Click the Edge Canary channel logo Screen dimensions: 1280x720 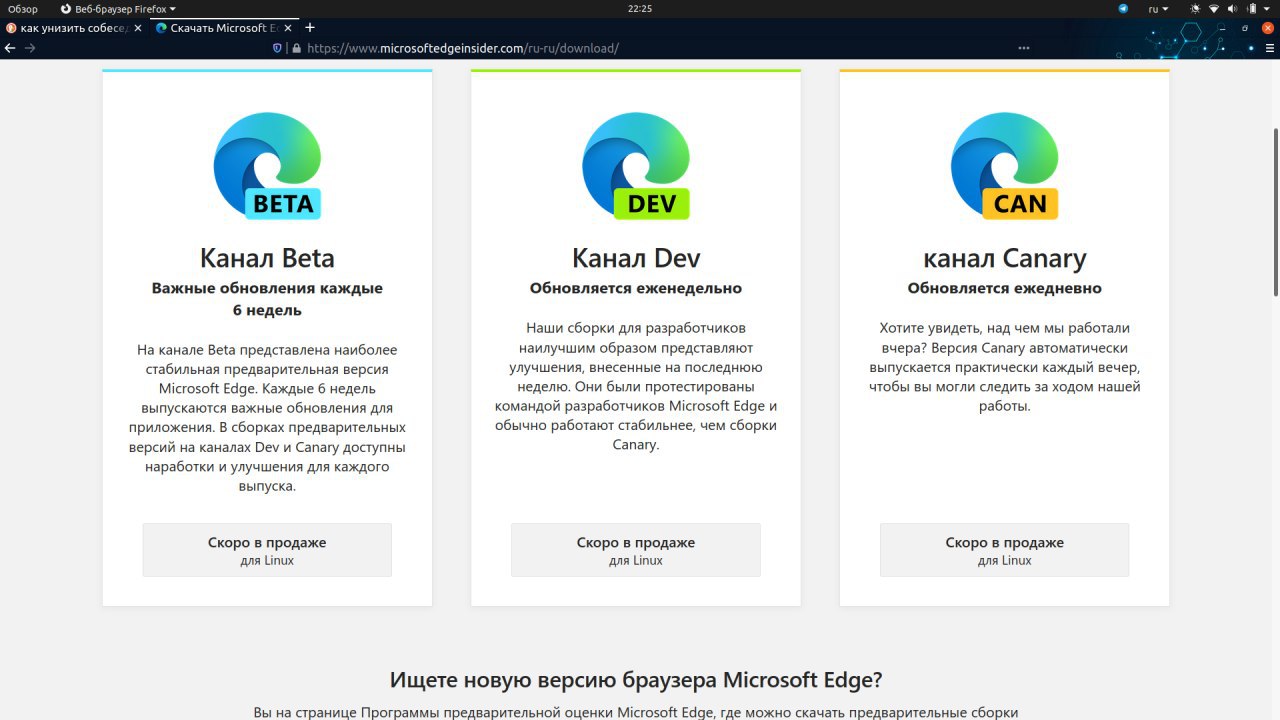point(1004,166)
